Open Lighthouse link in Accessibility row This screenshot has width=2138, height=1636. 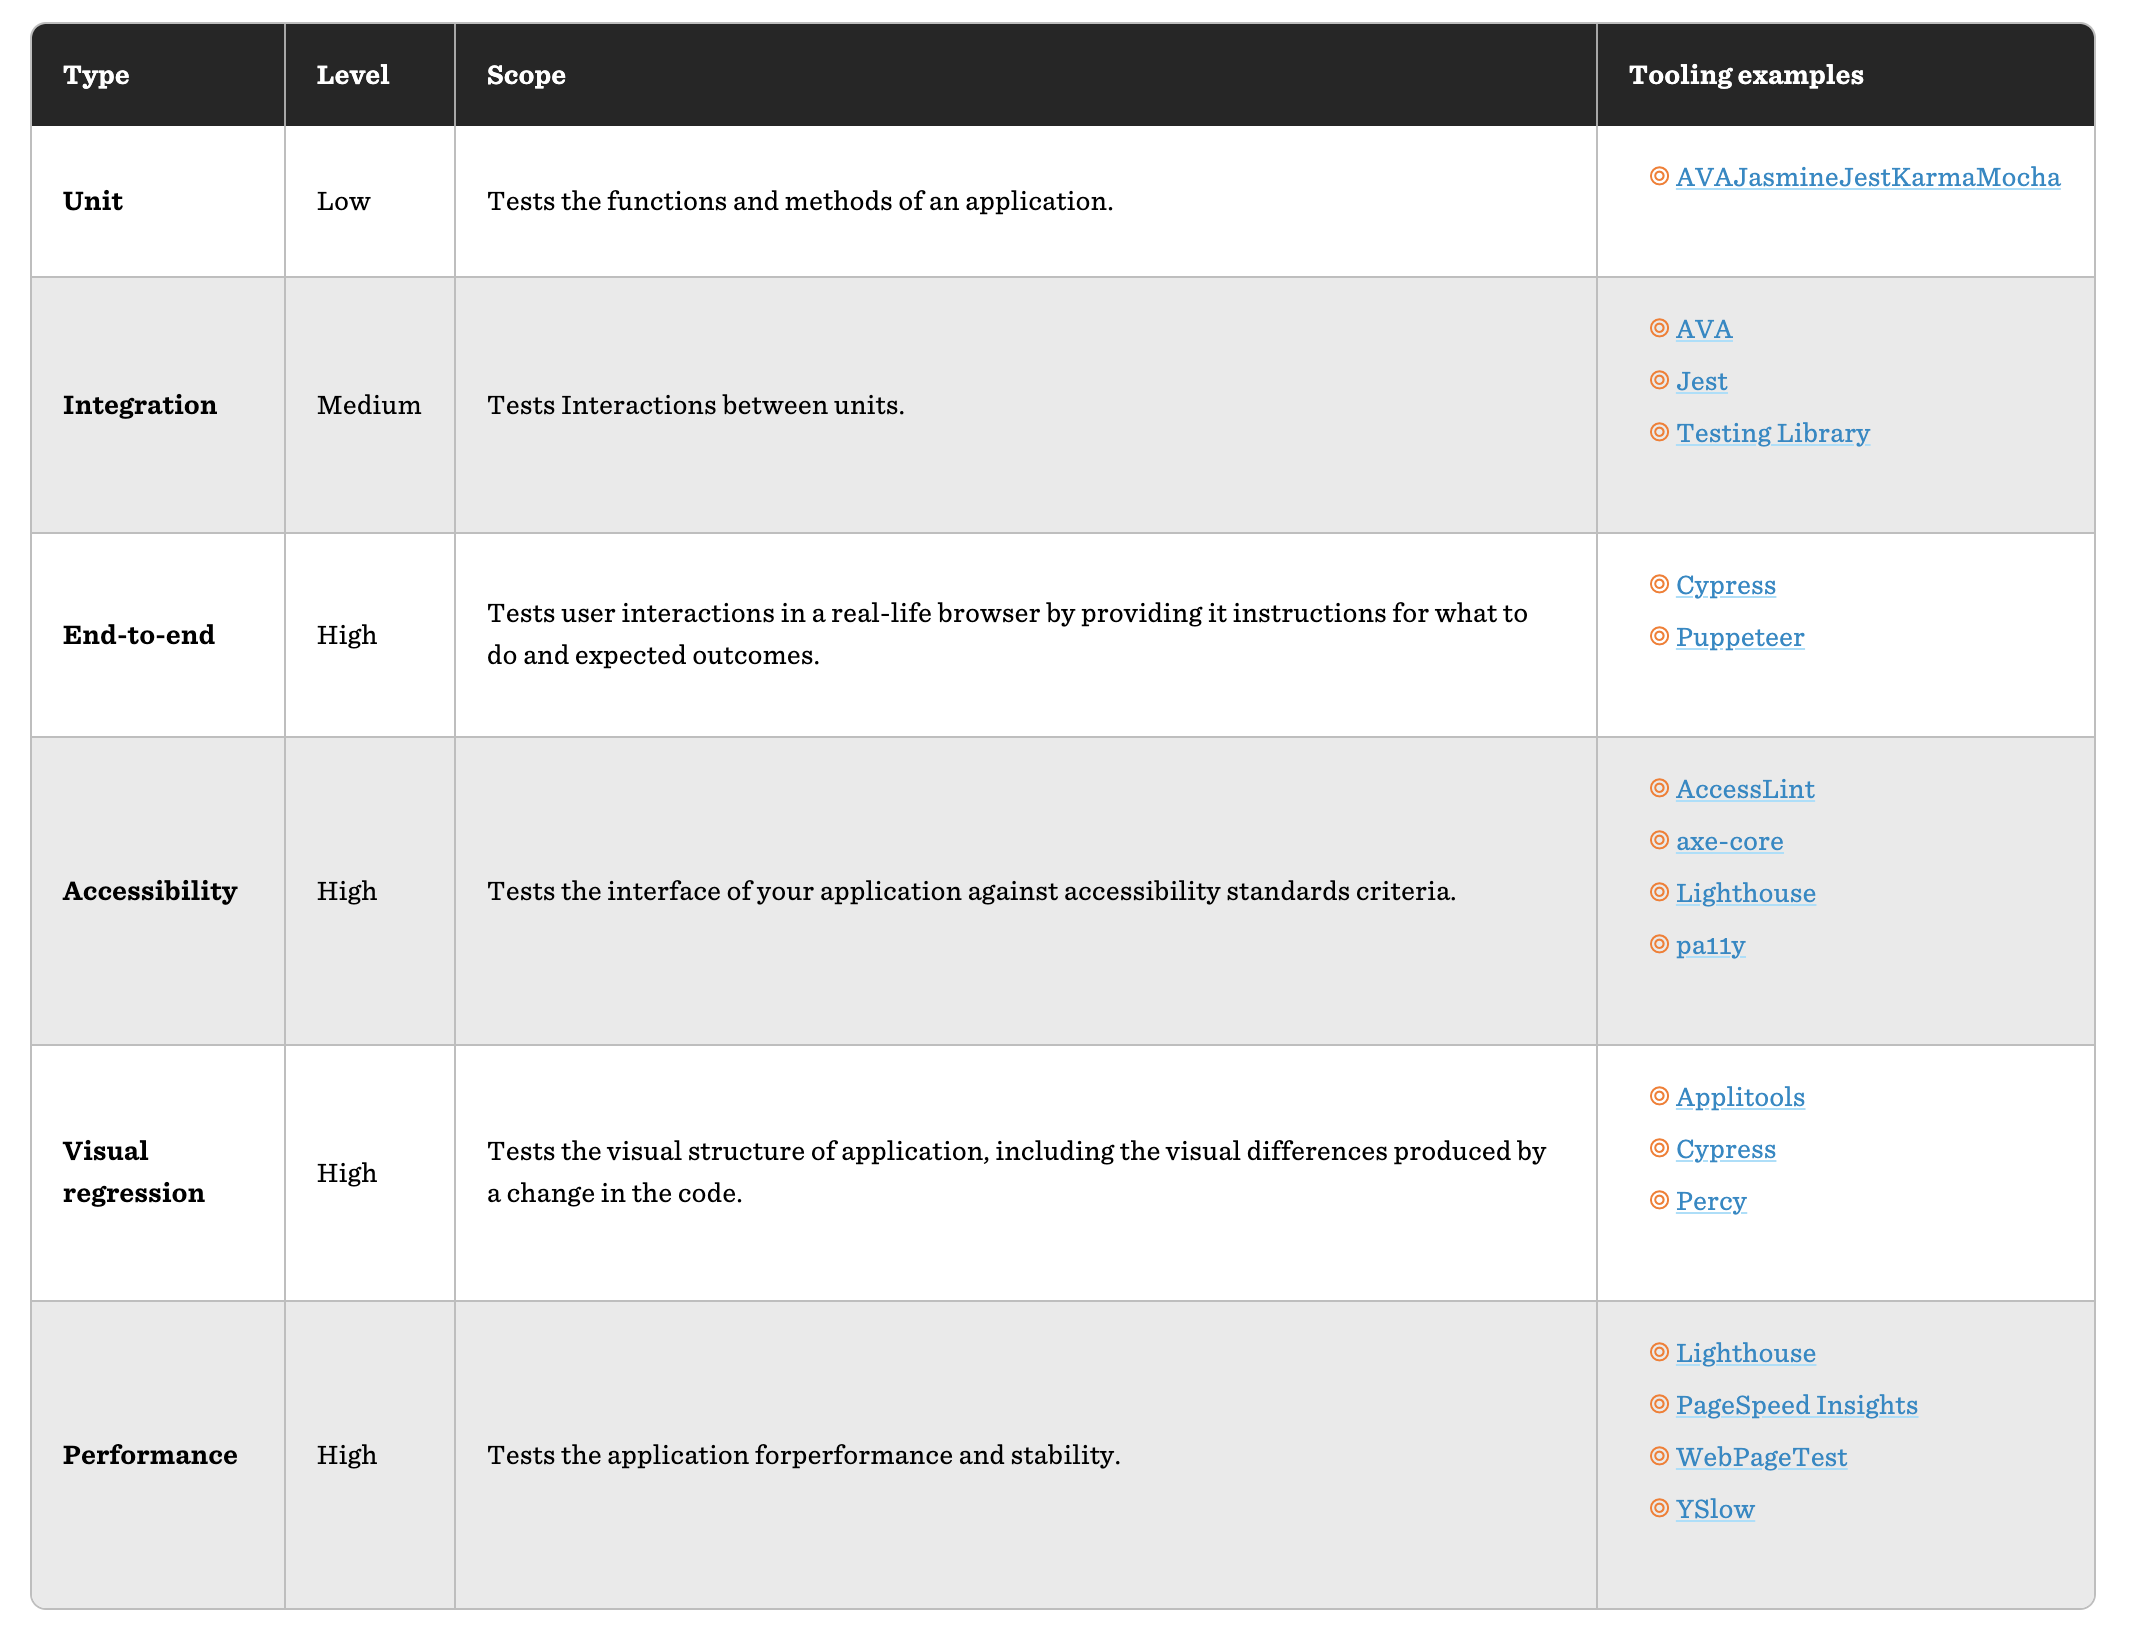[x=1745, y=893]
